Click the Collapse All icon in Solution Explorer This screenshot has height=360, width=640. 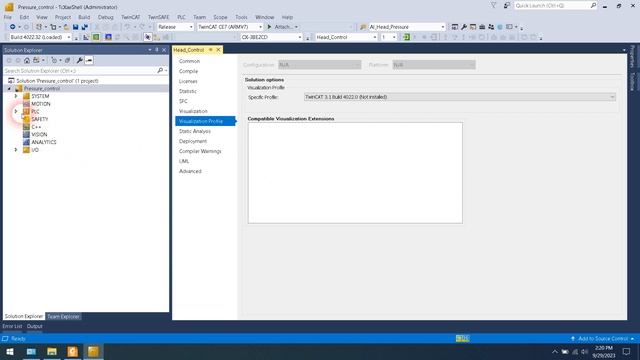click(68, 60)
